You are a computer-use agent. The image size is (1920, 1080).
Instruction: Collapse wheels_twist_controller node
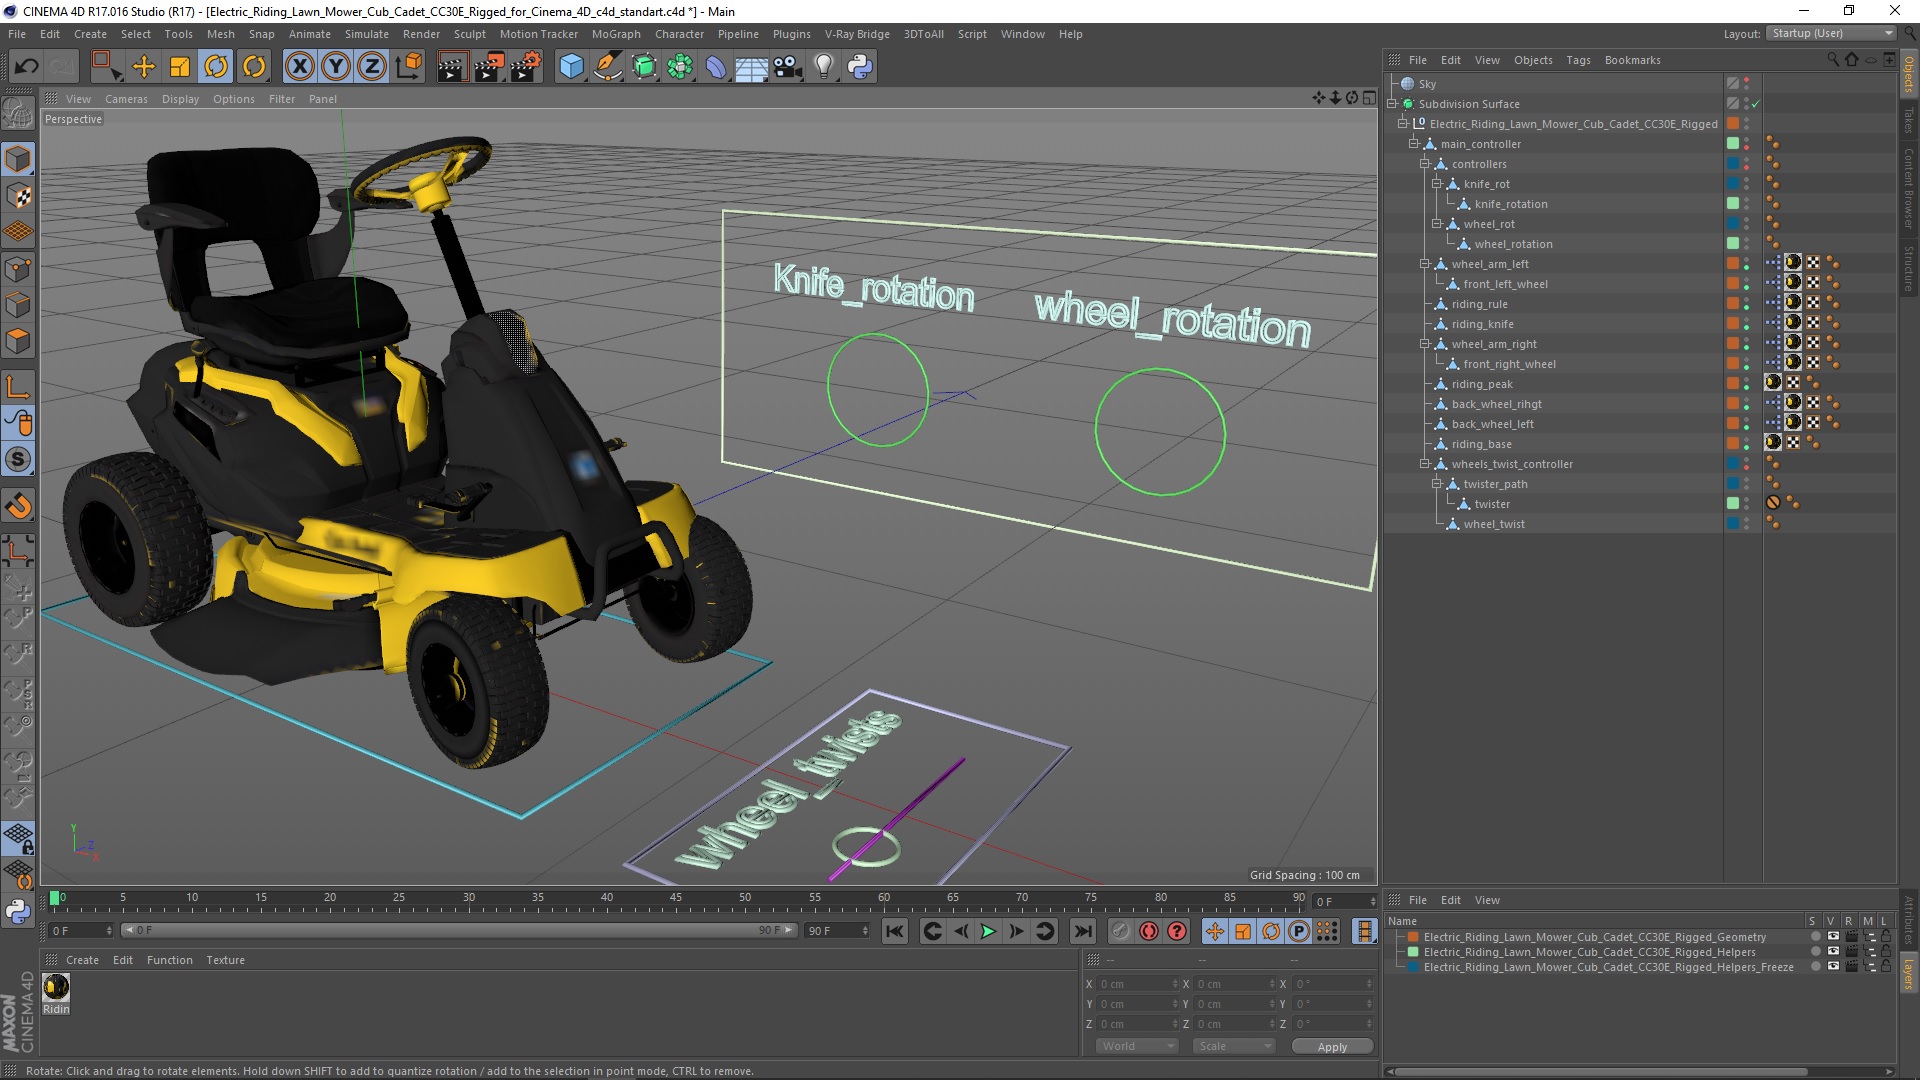tap(1425, 464)
